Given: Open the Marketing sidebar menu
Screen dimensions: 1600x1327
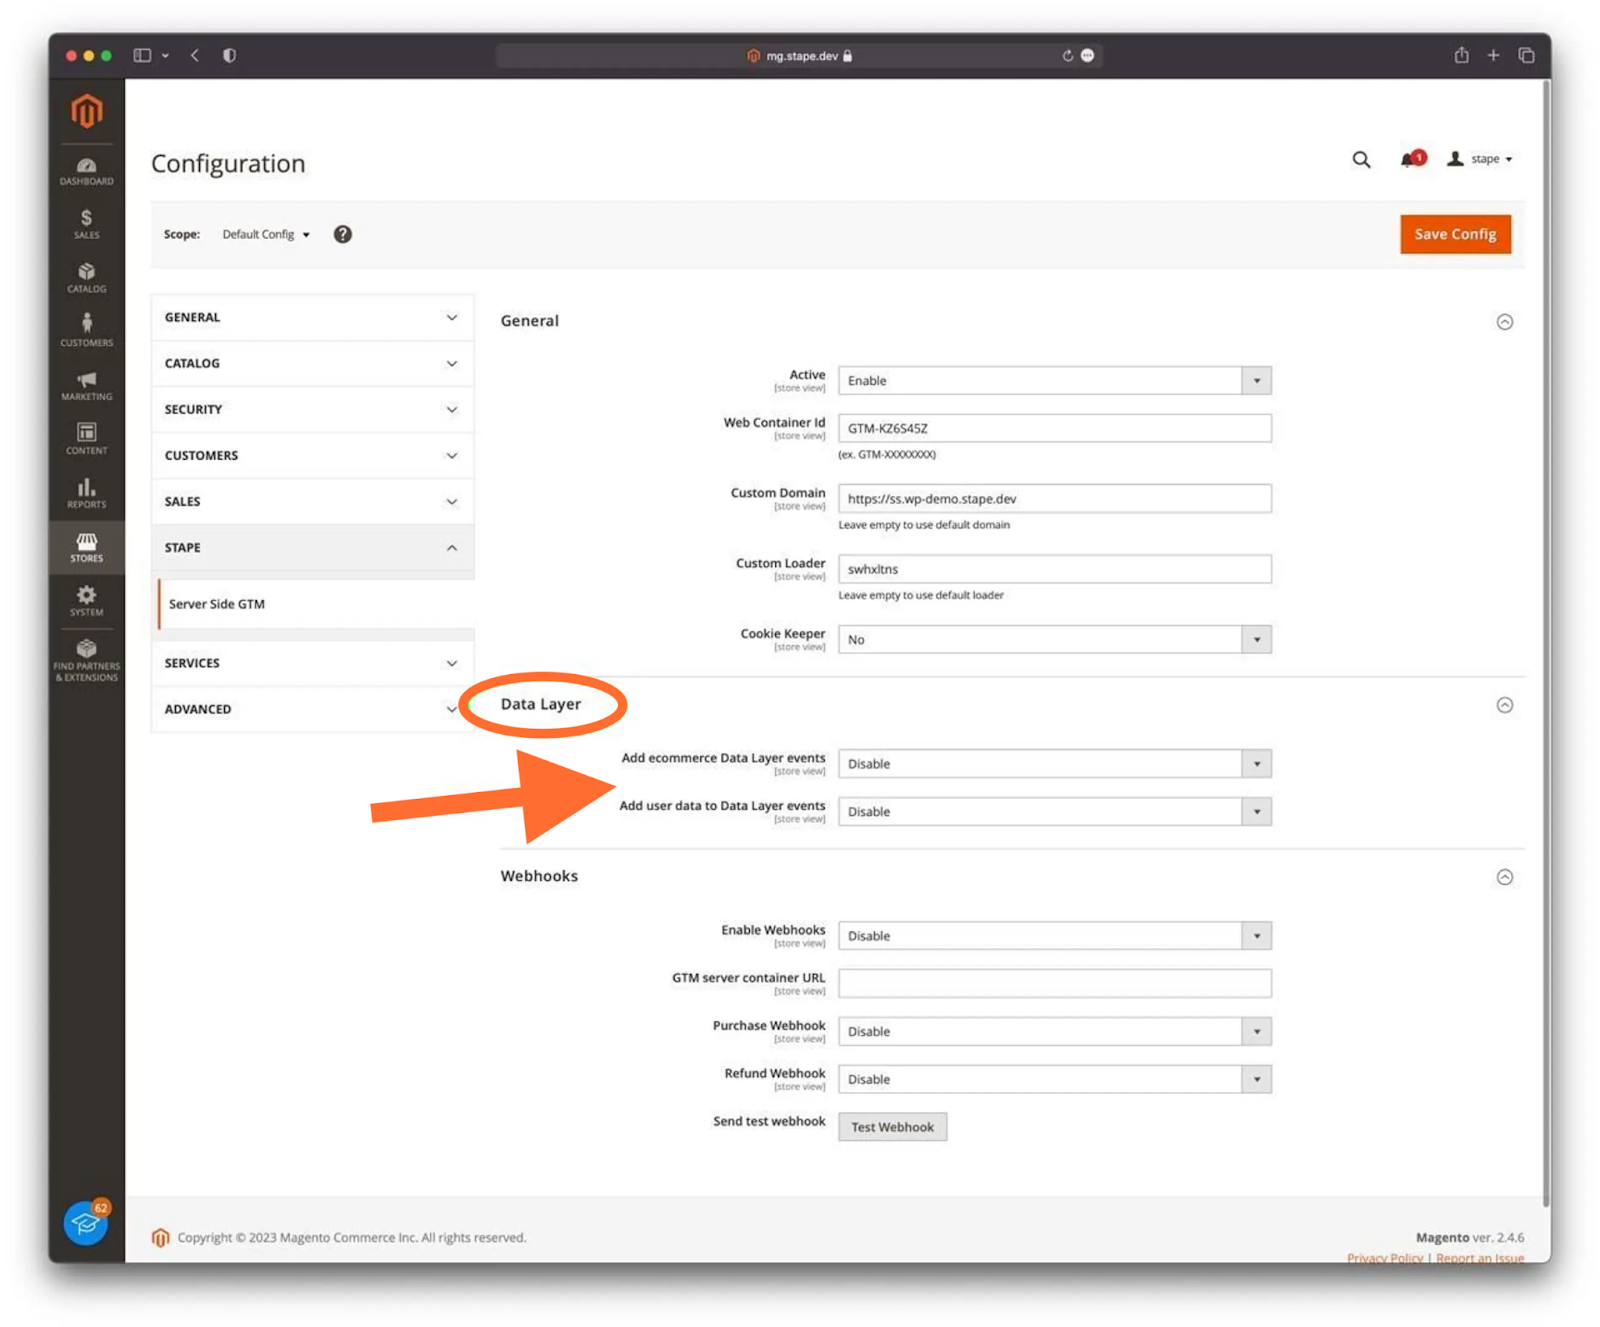Looking at the screenshot, I should 86,385.
